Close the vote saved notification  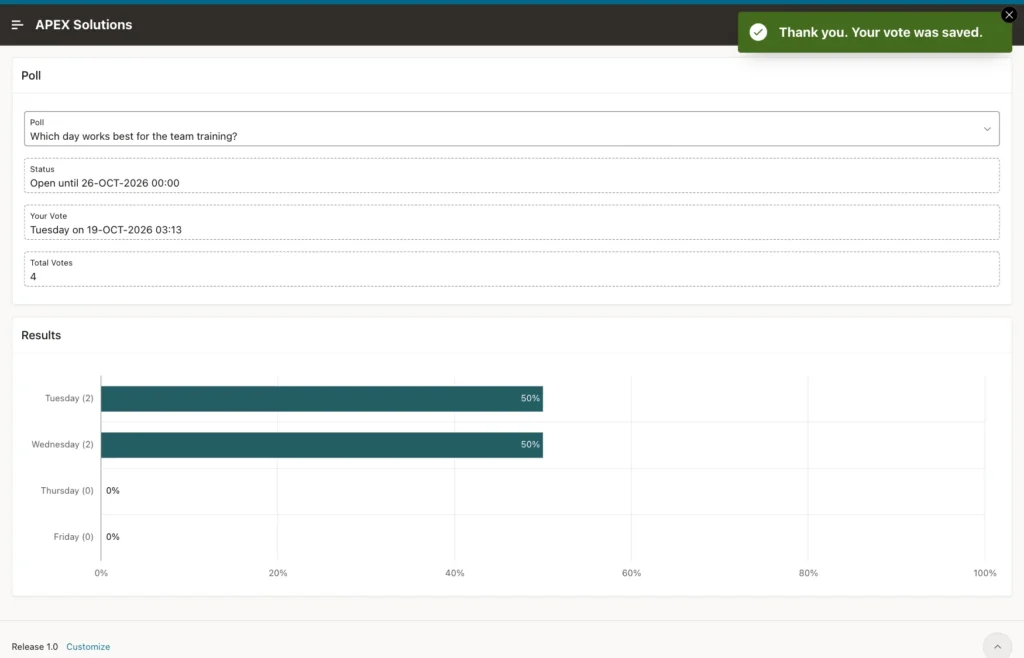click(1008, 15)
